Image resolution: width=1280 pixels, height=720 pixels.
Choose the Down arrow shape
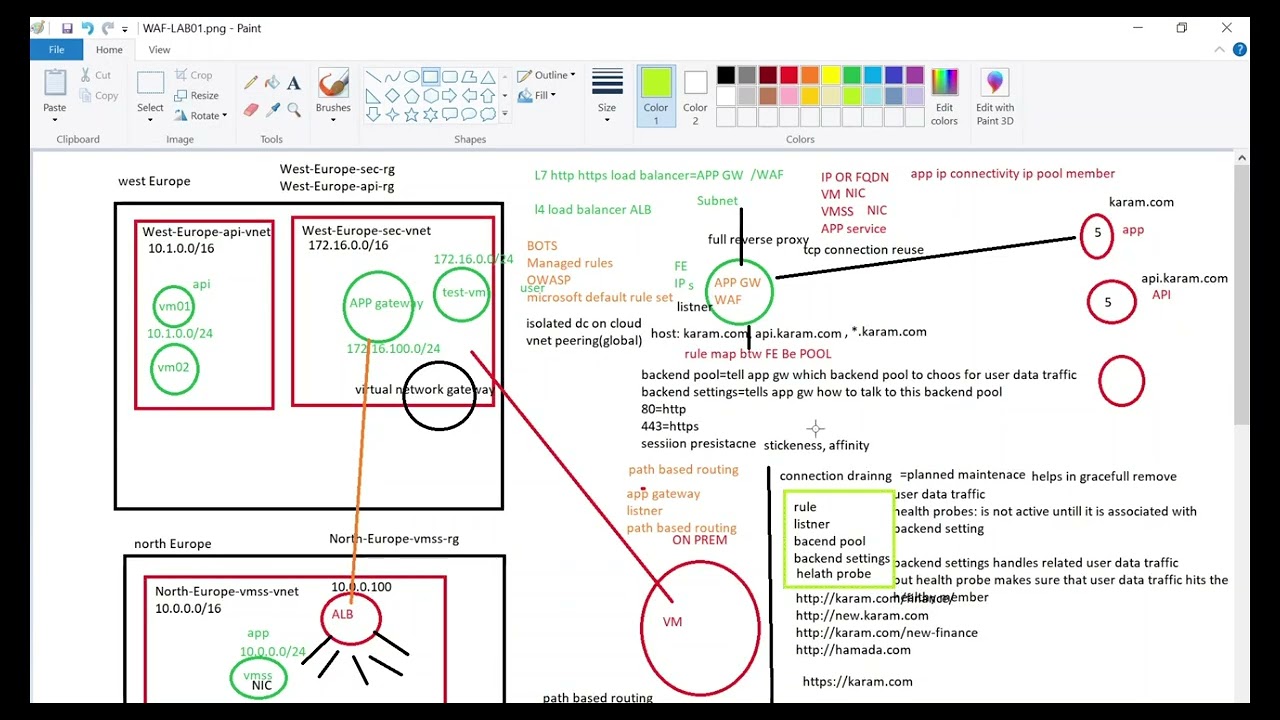coord(373,114)
